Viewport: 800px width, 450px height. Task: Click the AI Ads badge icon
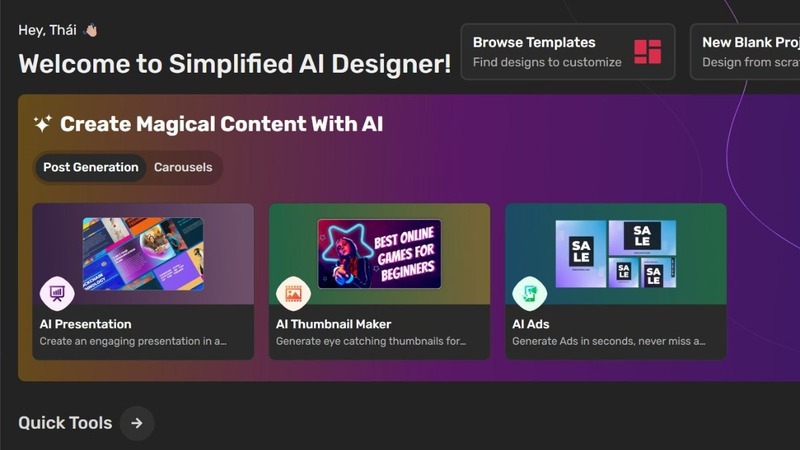530,293
